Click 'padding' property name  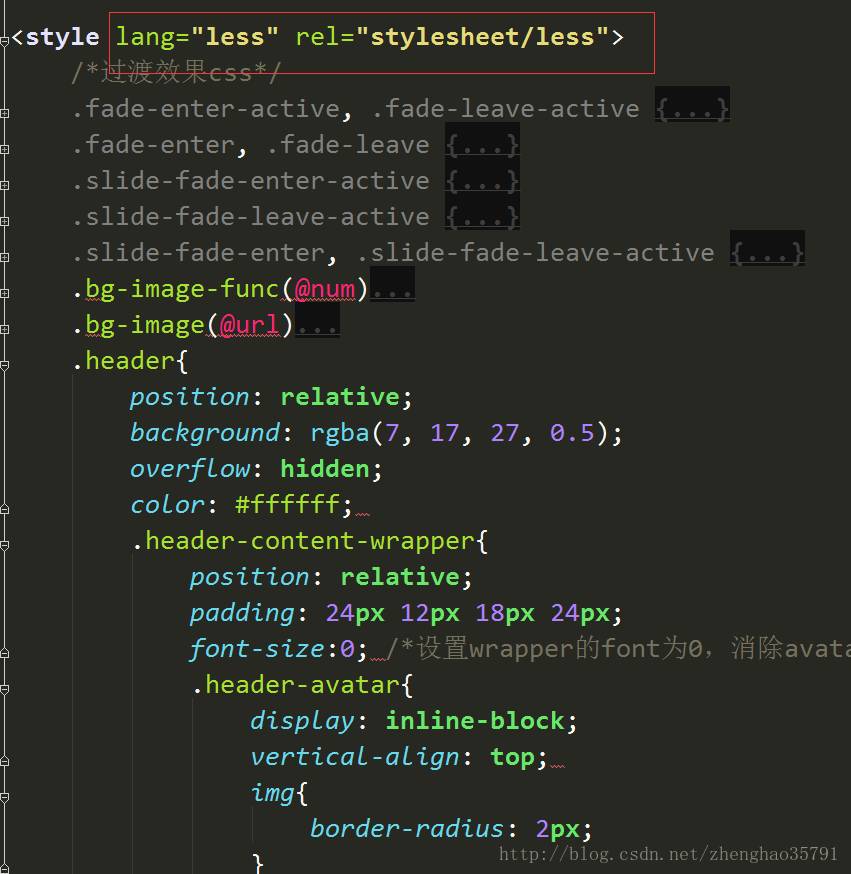click(x=242, y=613)
